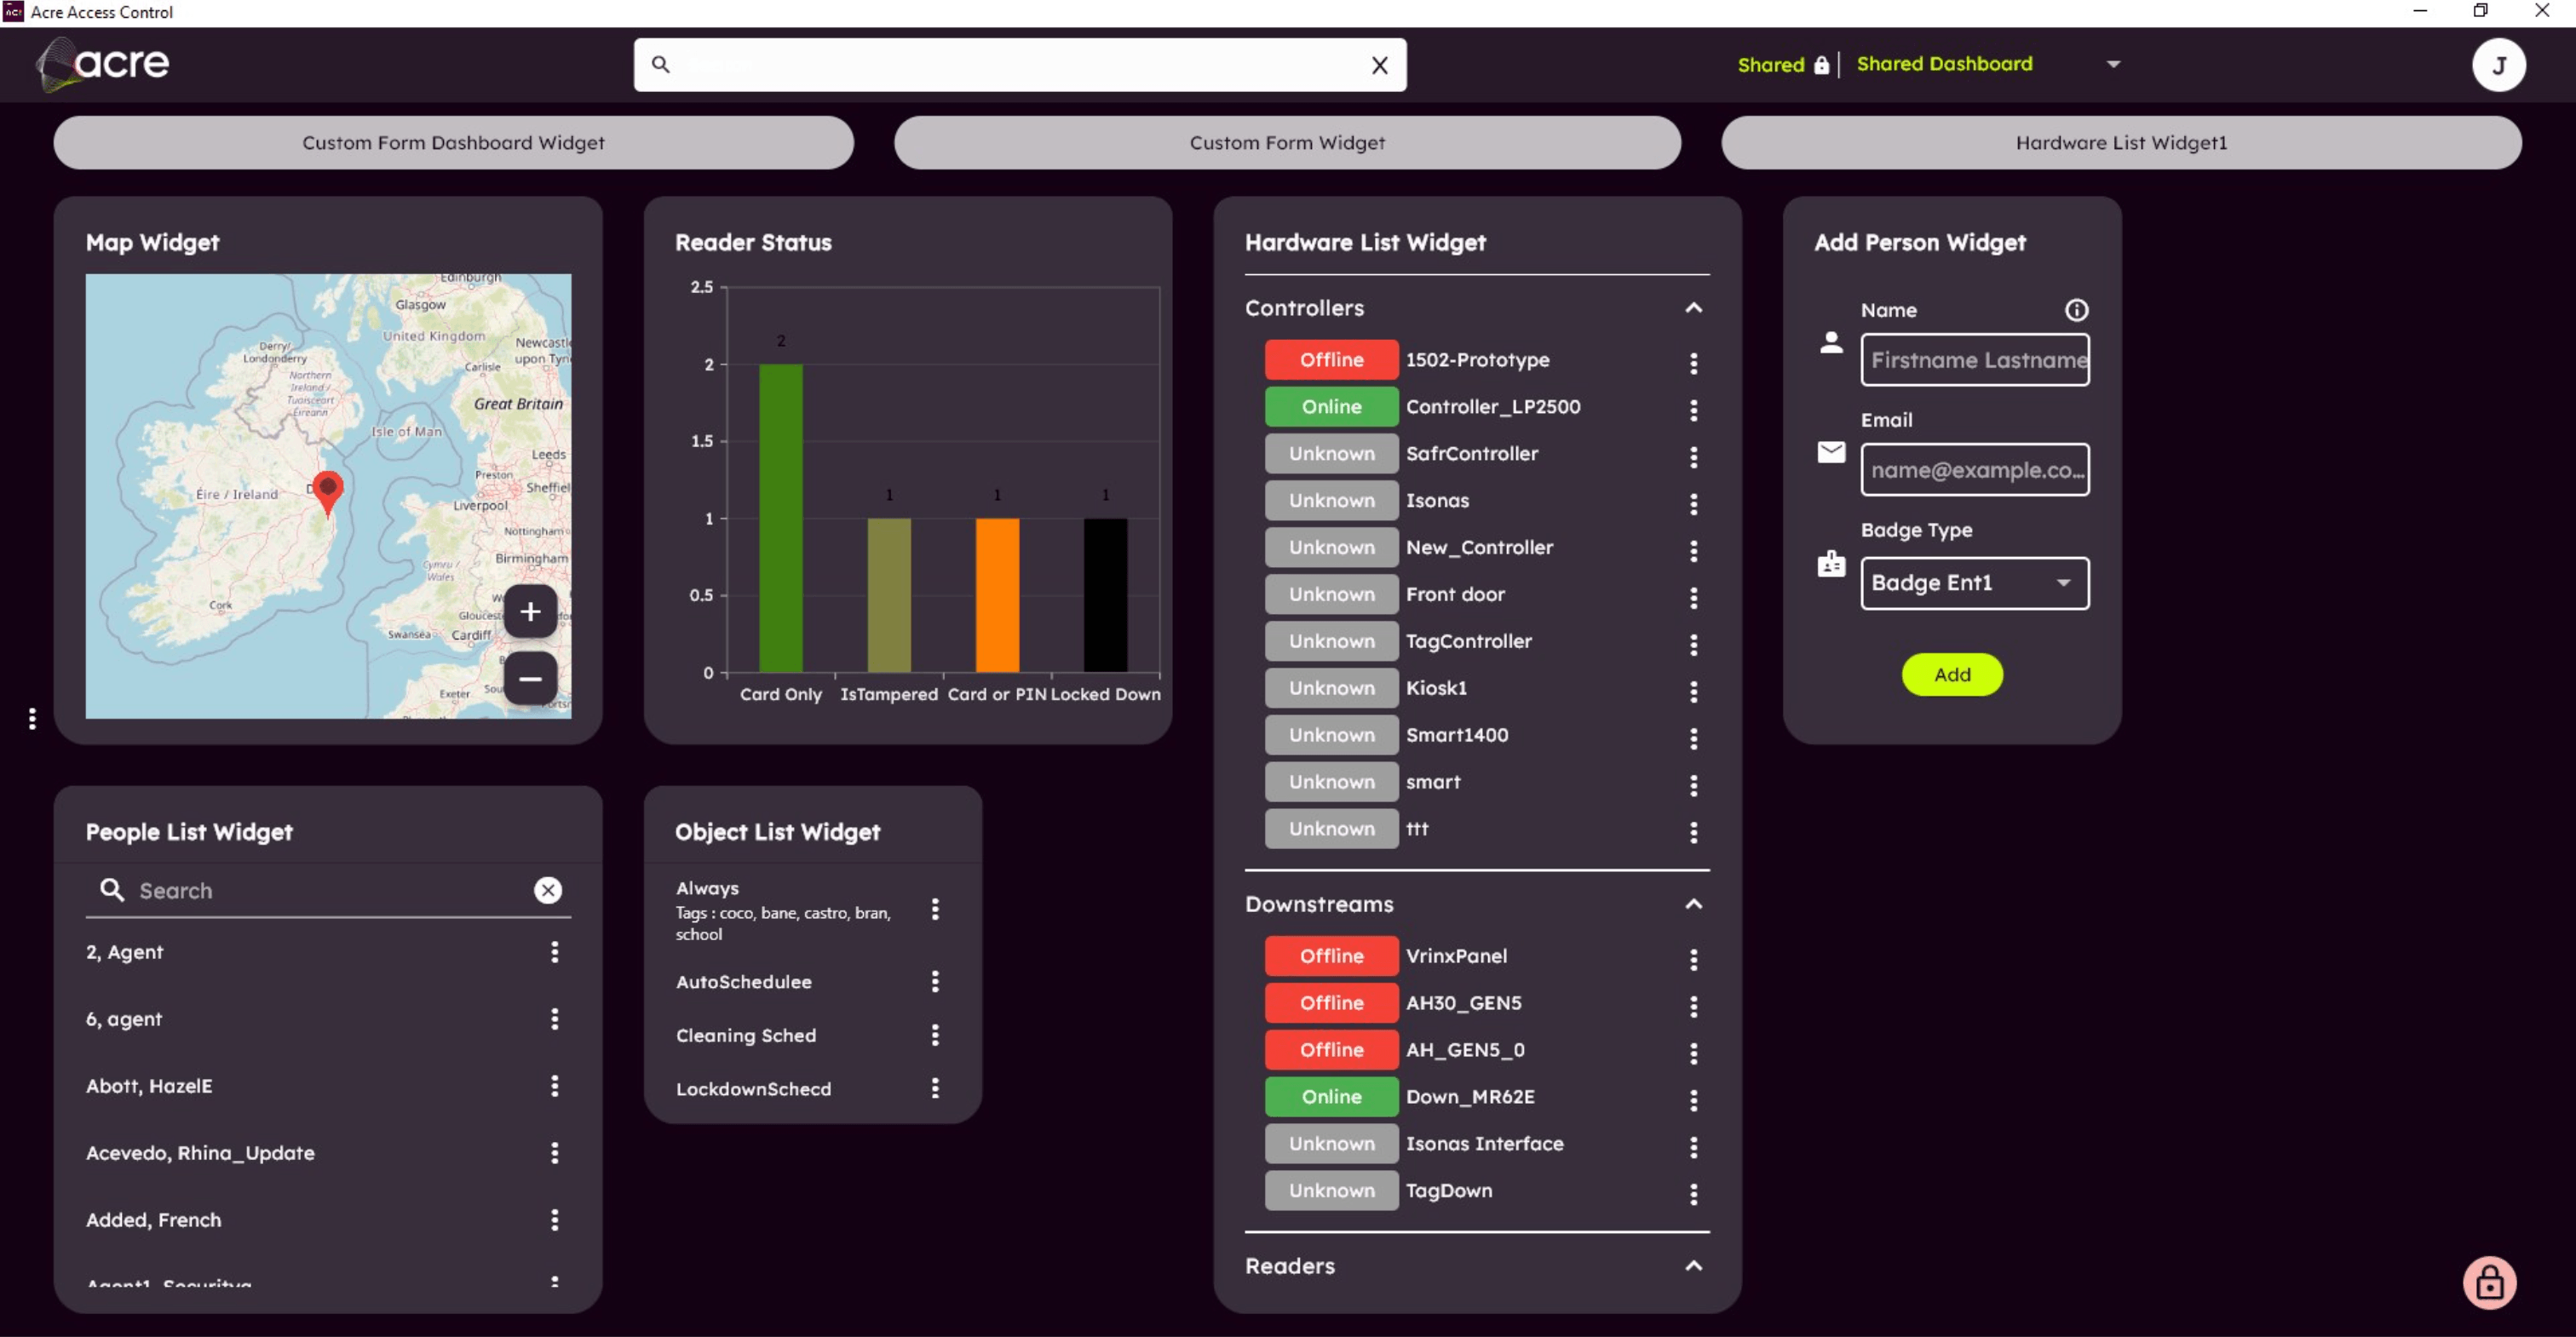Zoom out on the map widget
This screenshot has width=2576, height=1337.
pyautogui.click(x=530, y=679)
